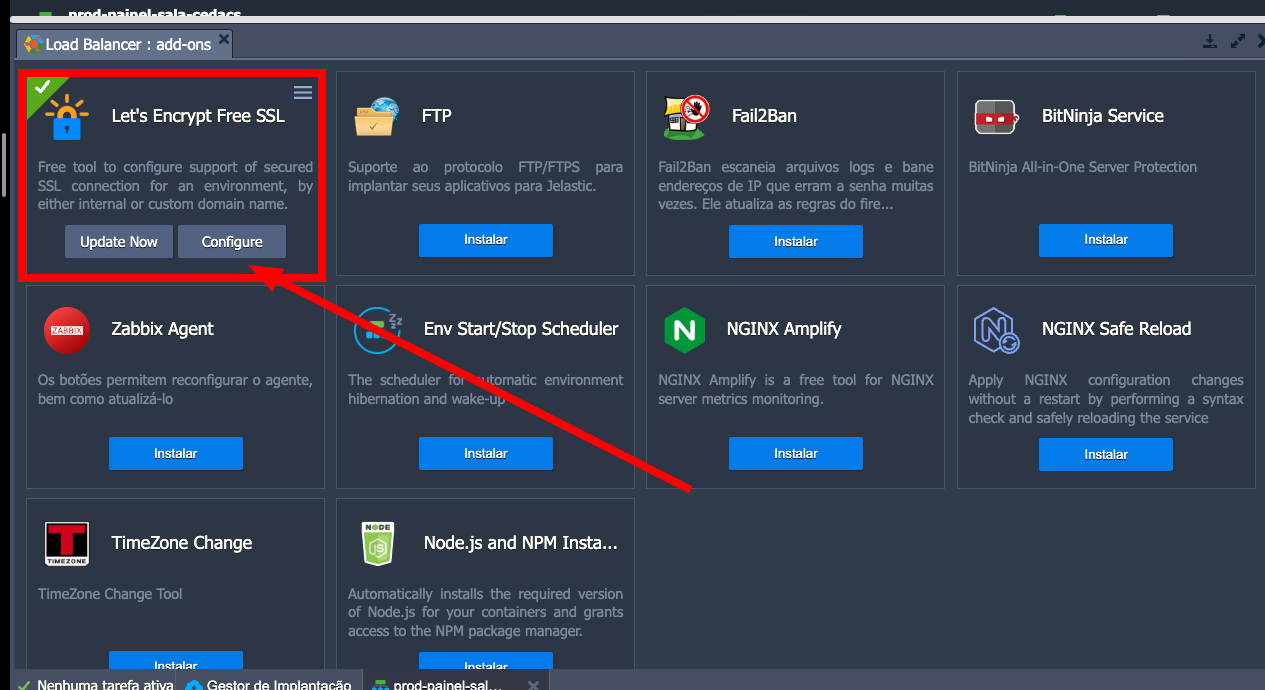Install the FTP add-on
This screenshot has width=1265, height=690.
pos(485,240)
